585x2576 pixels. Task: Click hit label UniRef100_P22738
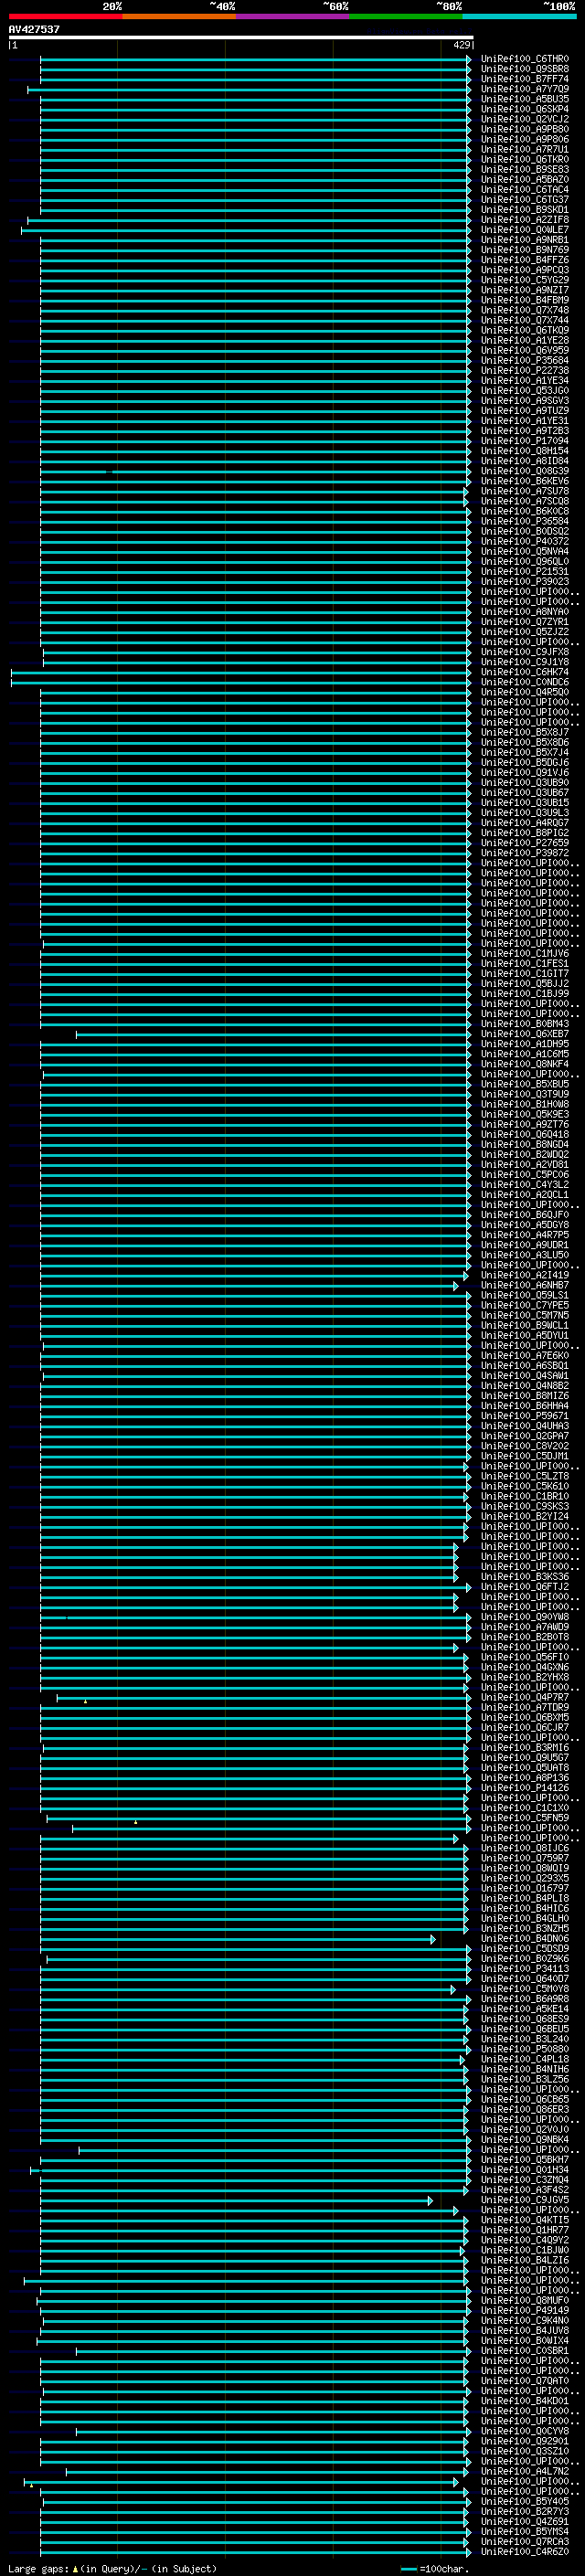pyautogui.click(x=525, y=370)
